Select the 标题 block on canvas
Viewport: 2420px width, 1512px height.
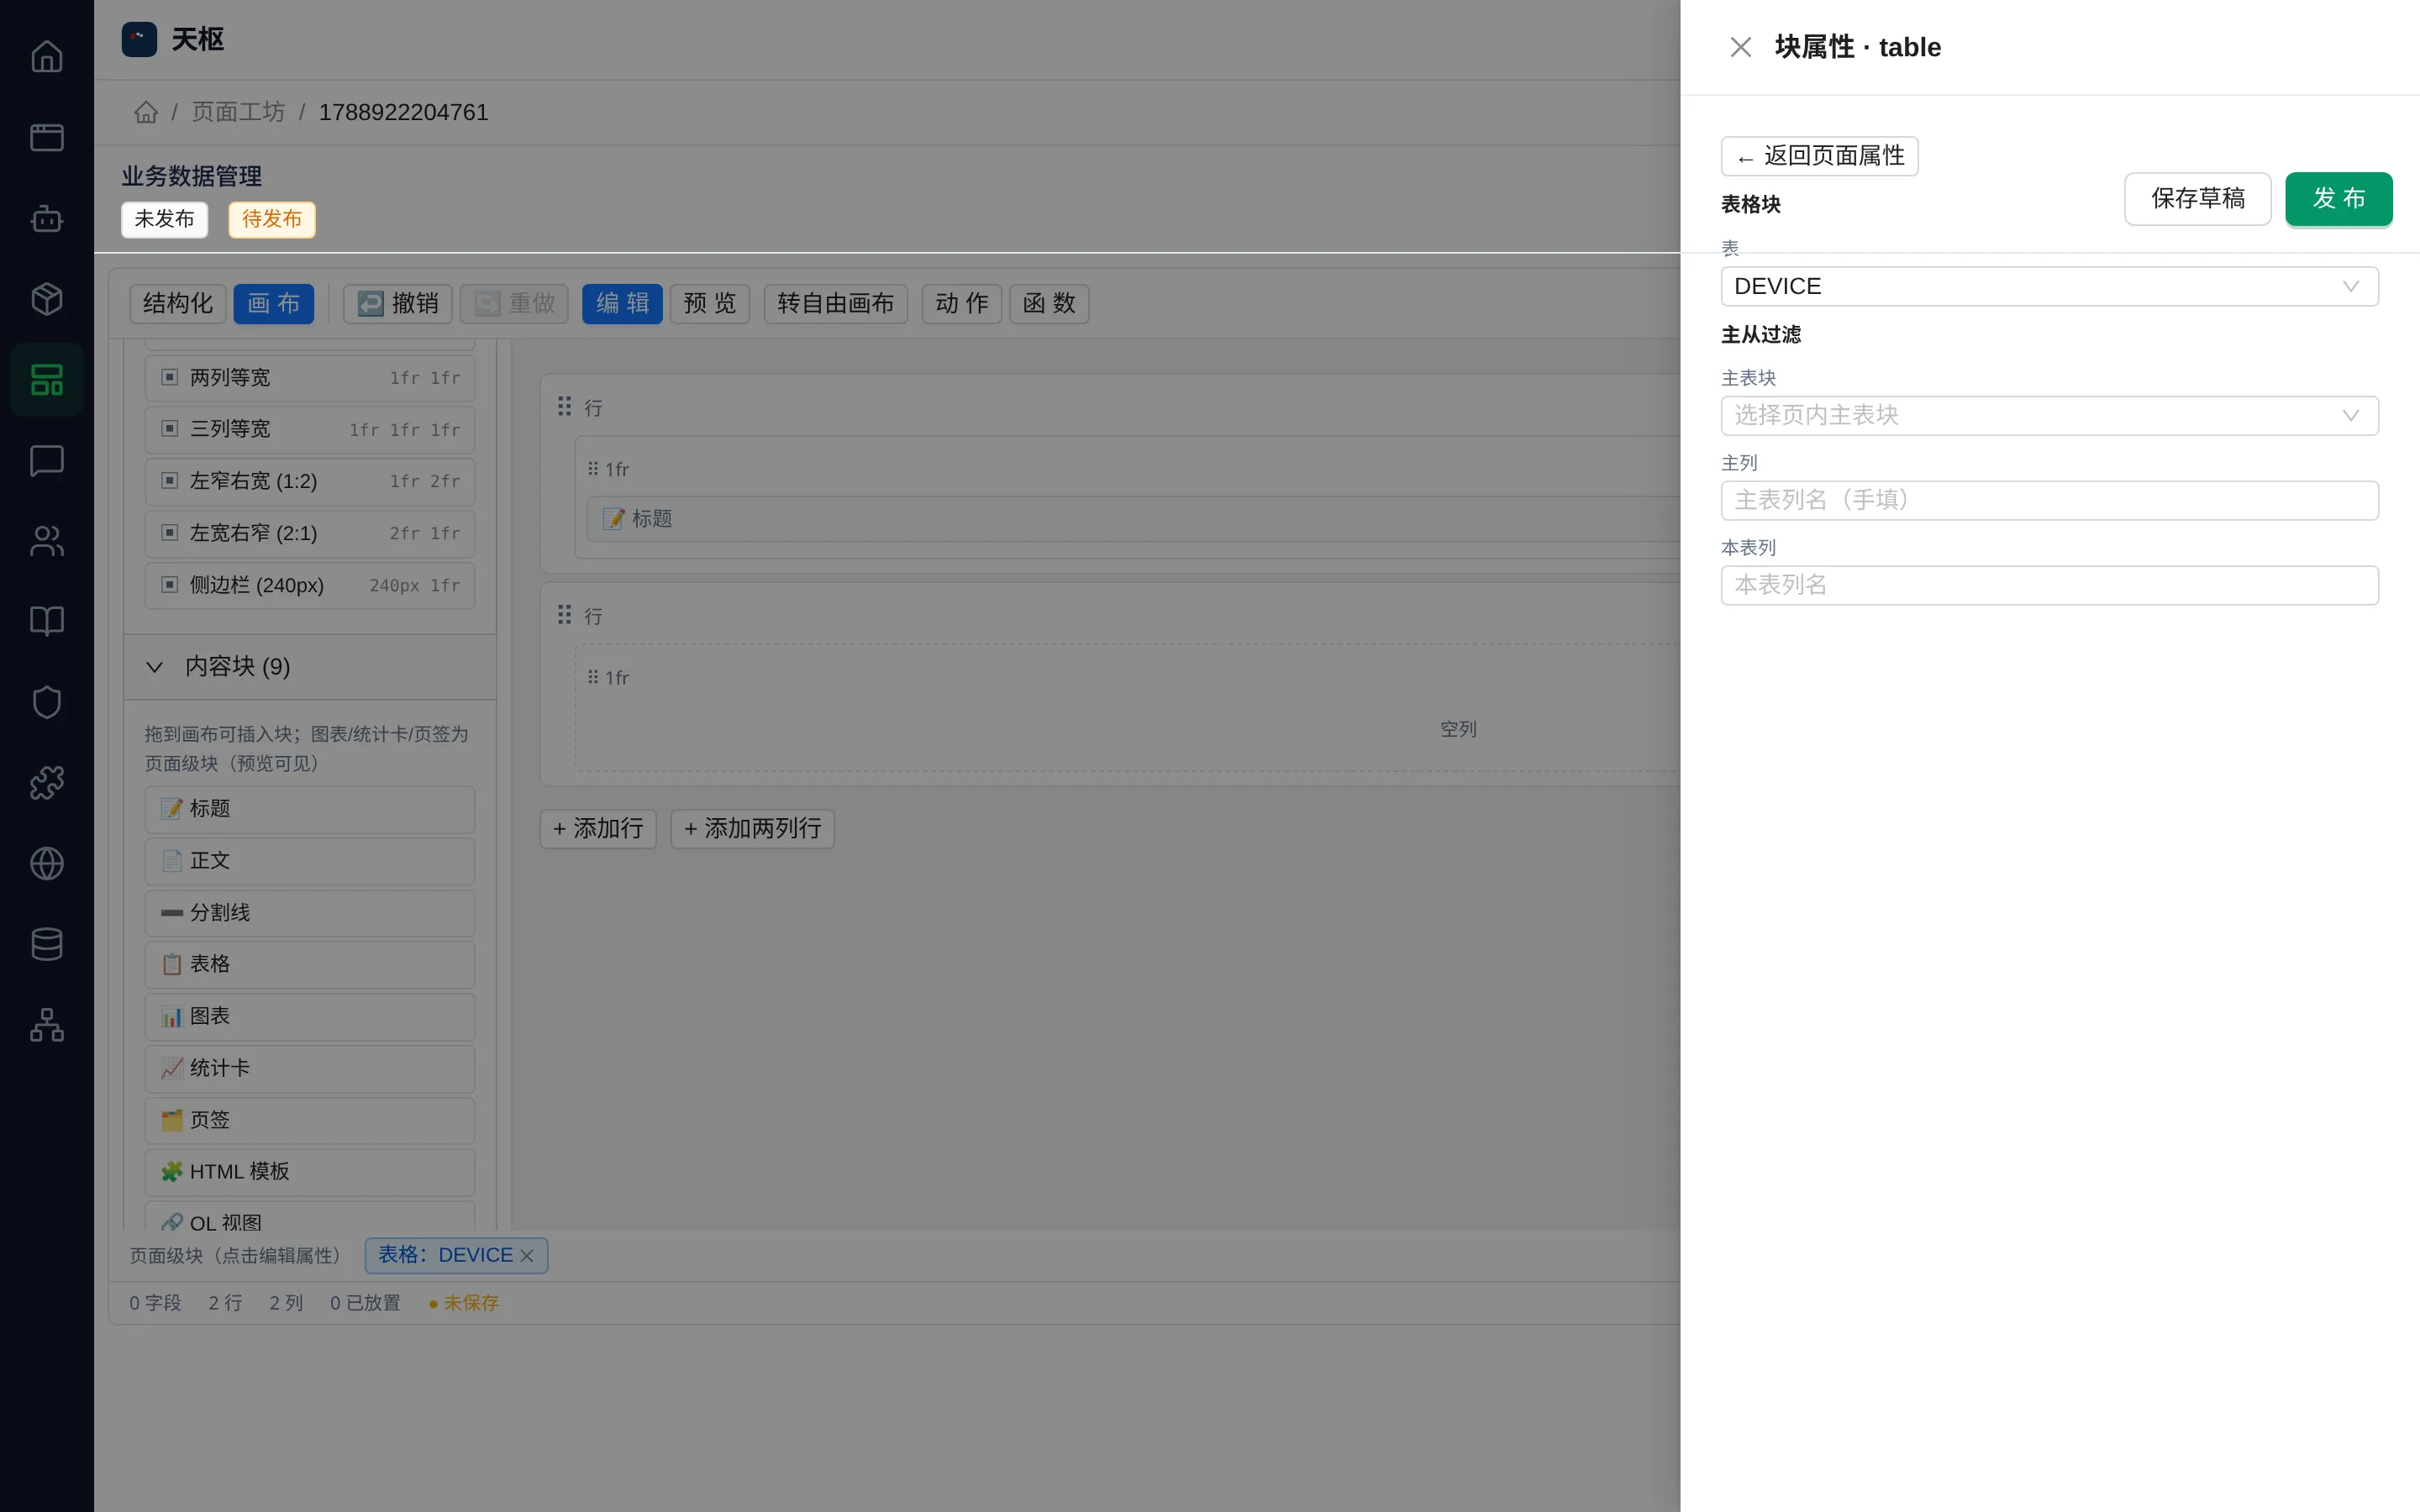tap(1133, 519)
